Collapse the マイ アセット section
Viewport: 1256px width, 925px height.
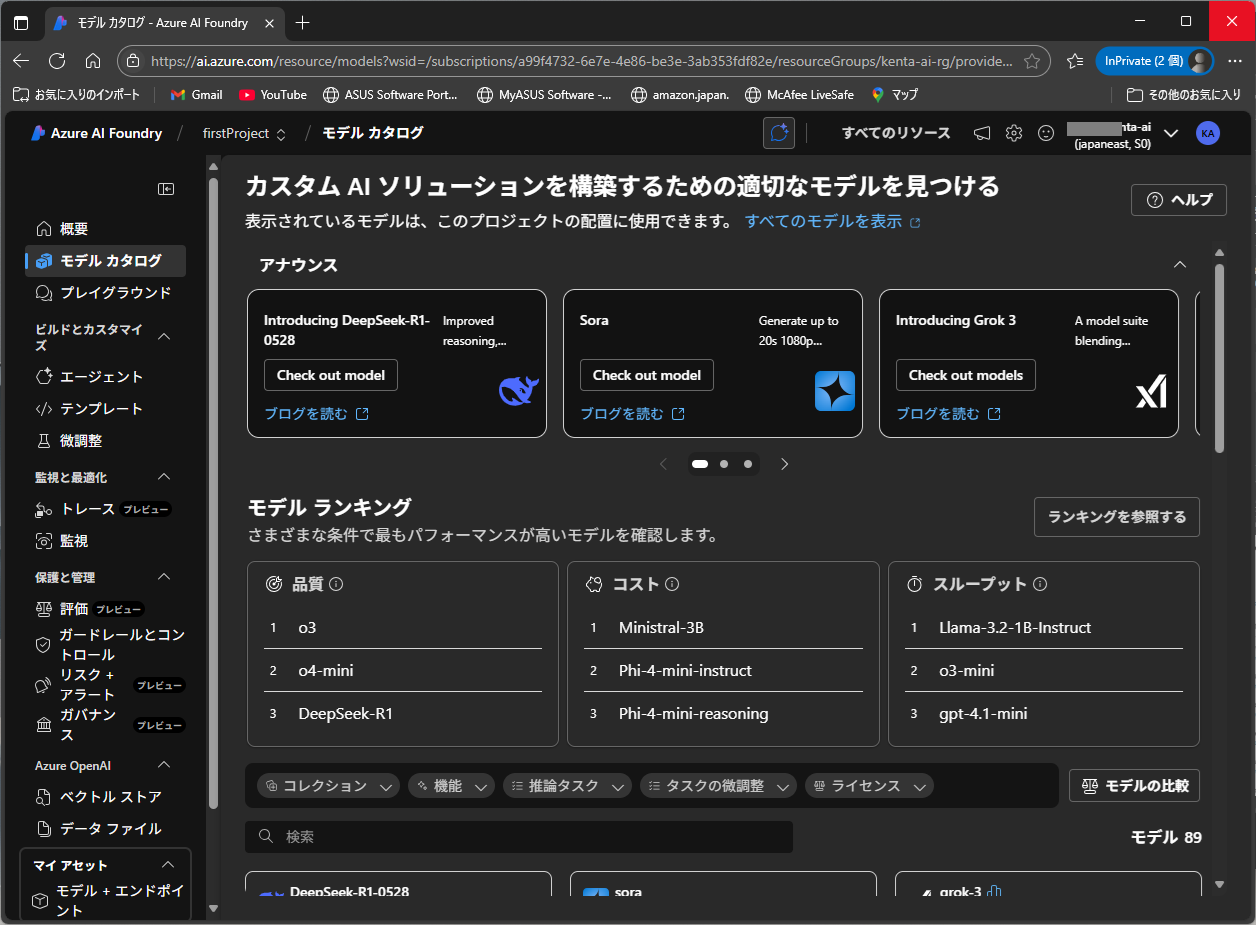click(x=168, y=865)
